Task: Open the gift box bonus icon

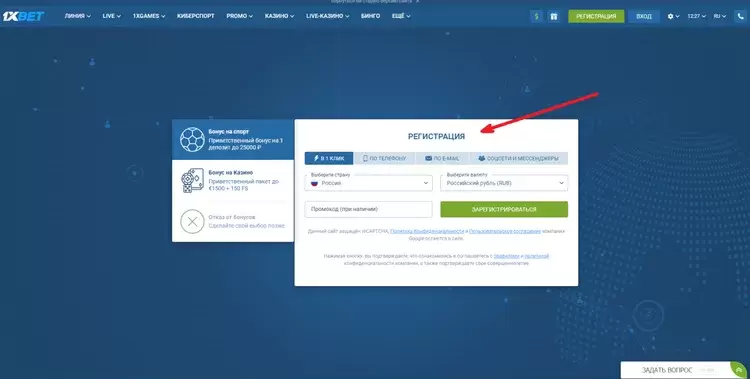Action: tap(553, 16)
